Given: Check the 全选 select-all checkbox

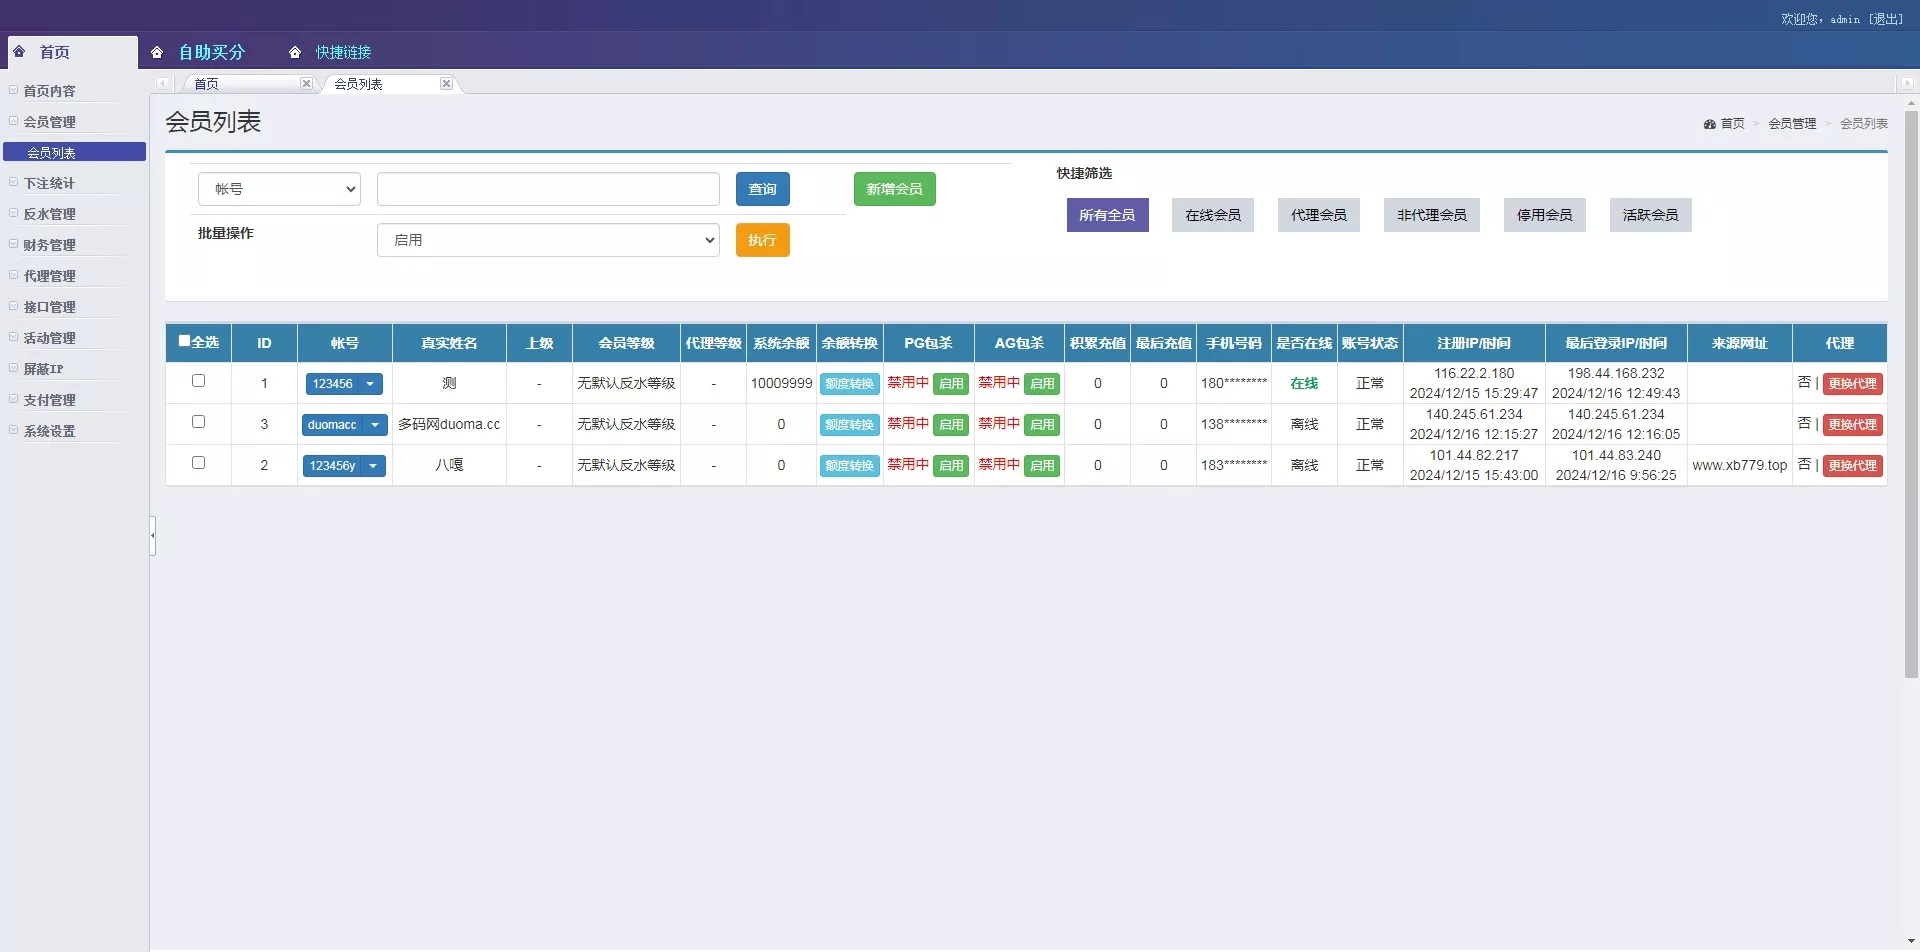Looking at the screenshot, I should [184, 341].
